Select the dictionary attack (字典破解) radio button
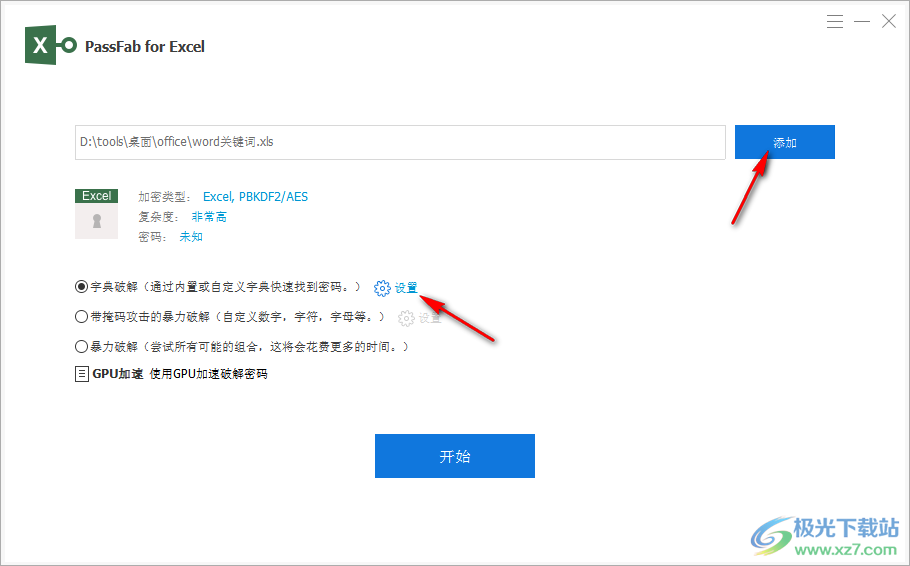Screen dimensions: 910x566 click(81, 287)
